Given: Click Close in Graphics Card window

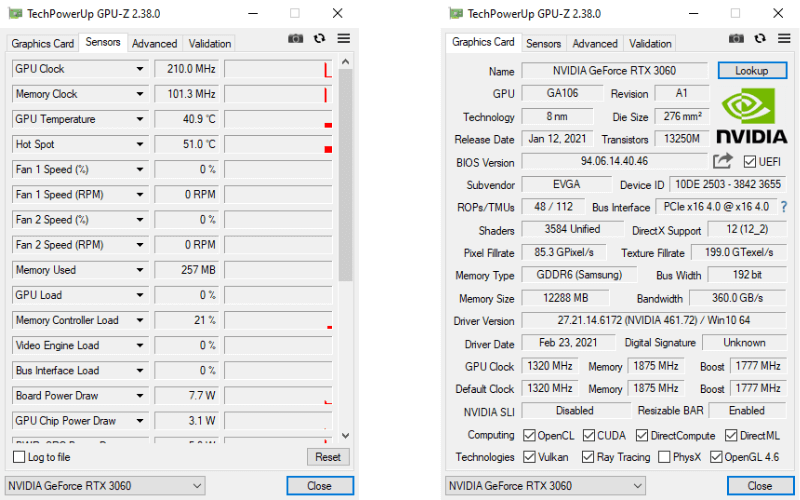Looking at the screenshot, I should coord(760,486).
